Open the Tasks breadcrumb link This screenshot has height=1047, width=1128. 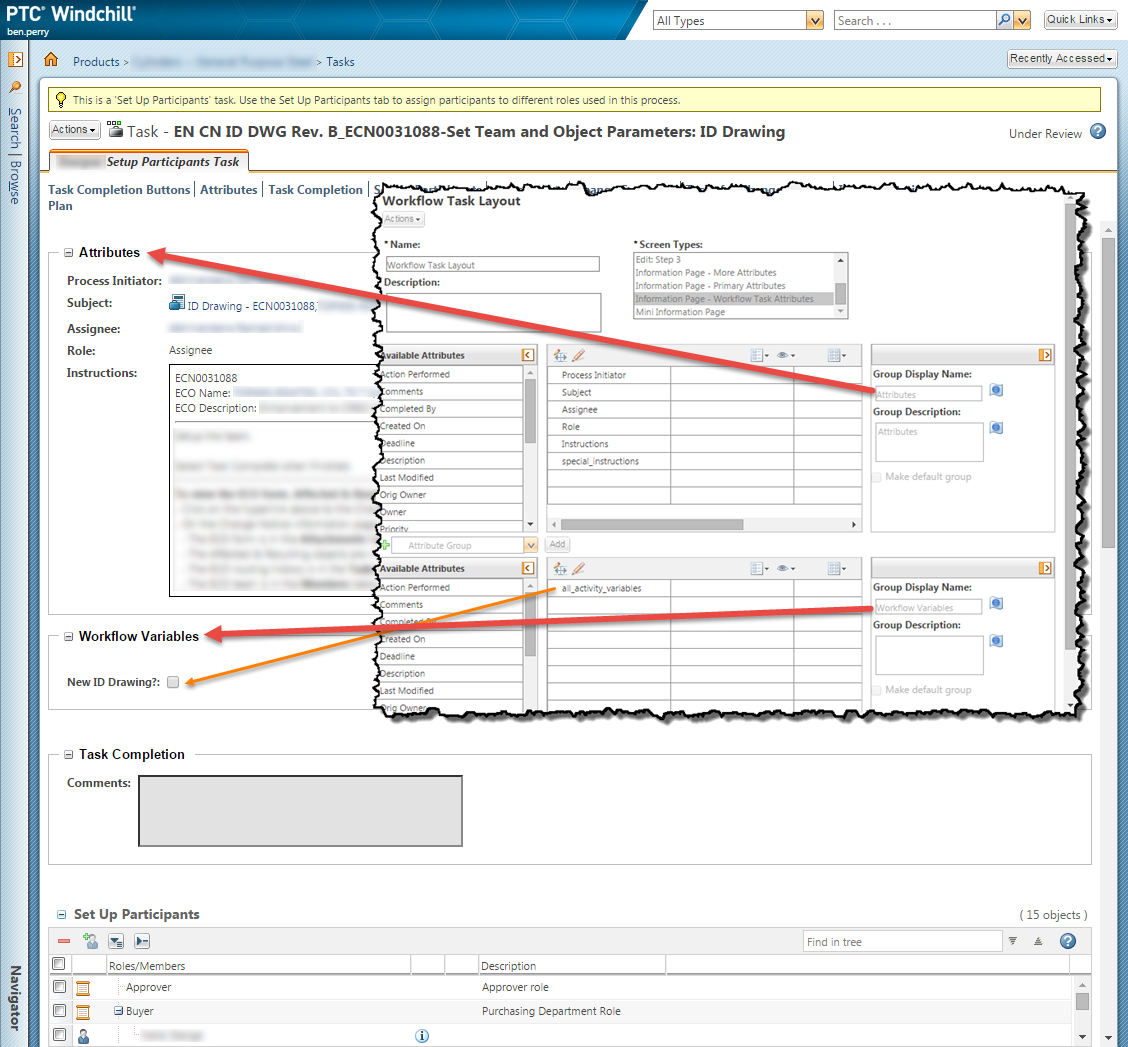pyautogui.click(x=340, y=62)
